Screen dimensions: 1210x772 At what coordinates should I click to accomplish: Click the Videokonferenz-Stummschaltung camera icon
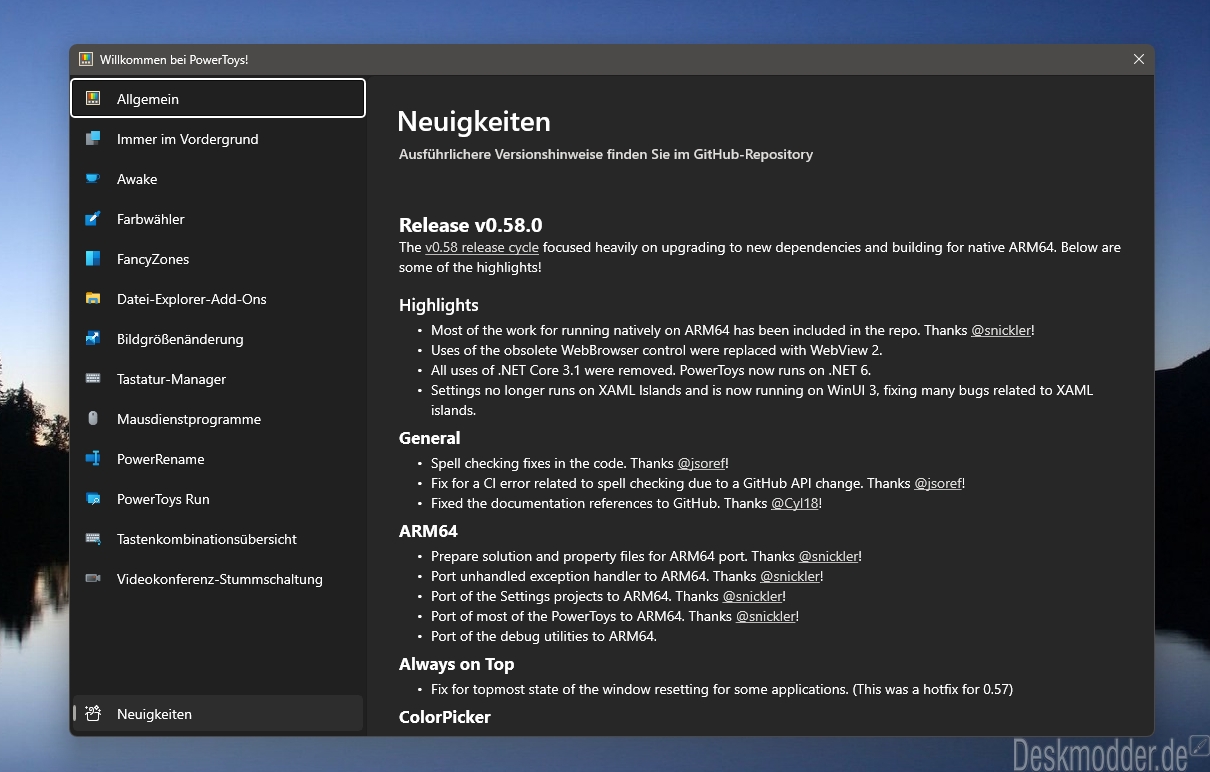click(93, 579)
